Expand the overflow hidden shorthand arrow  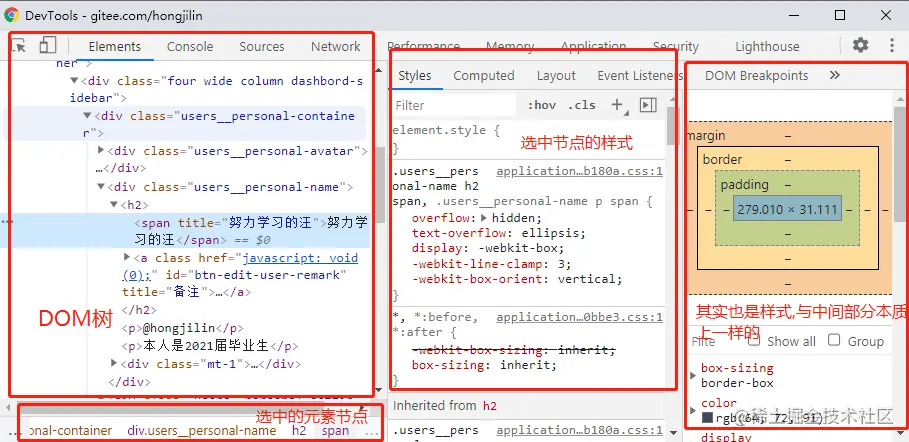pyautogui.click(x=485, y=218)
